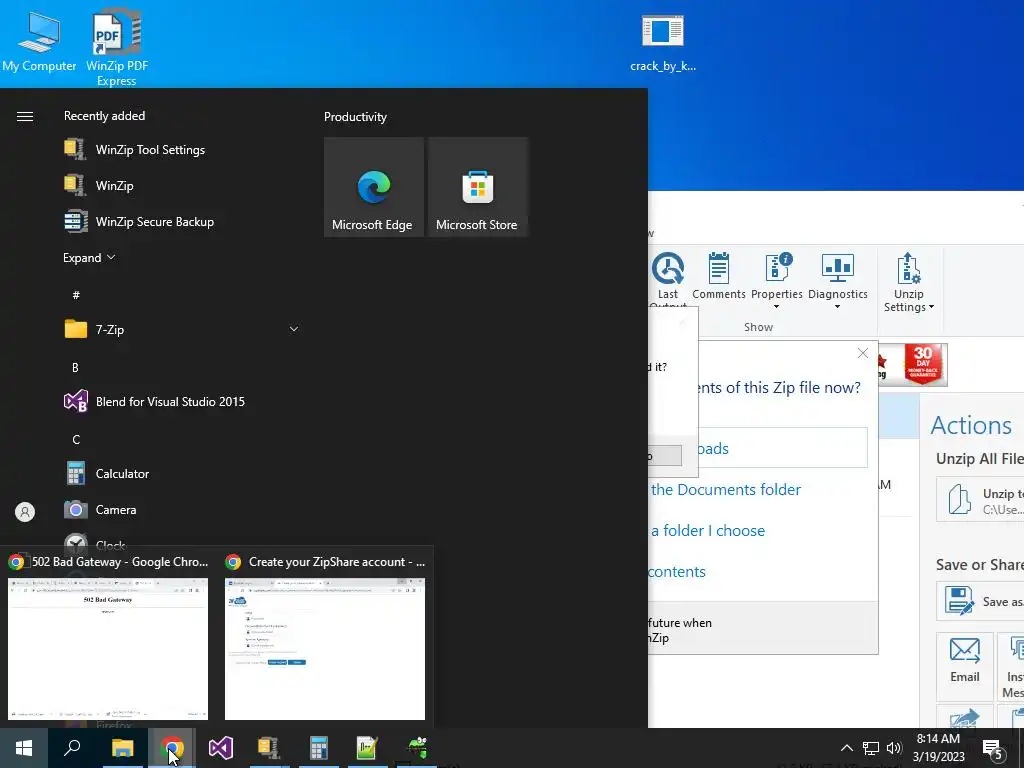Open Visual Studio from taskbar

[x=221, y=748]
